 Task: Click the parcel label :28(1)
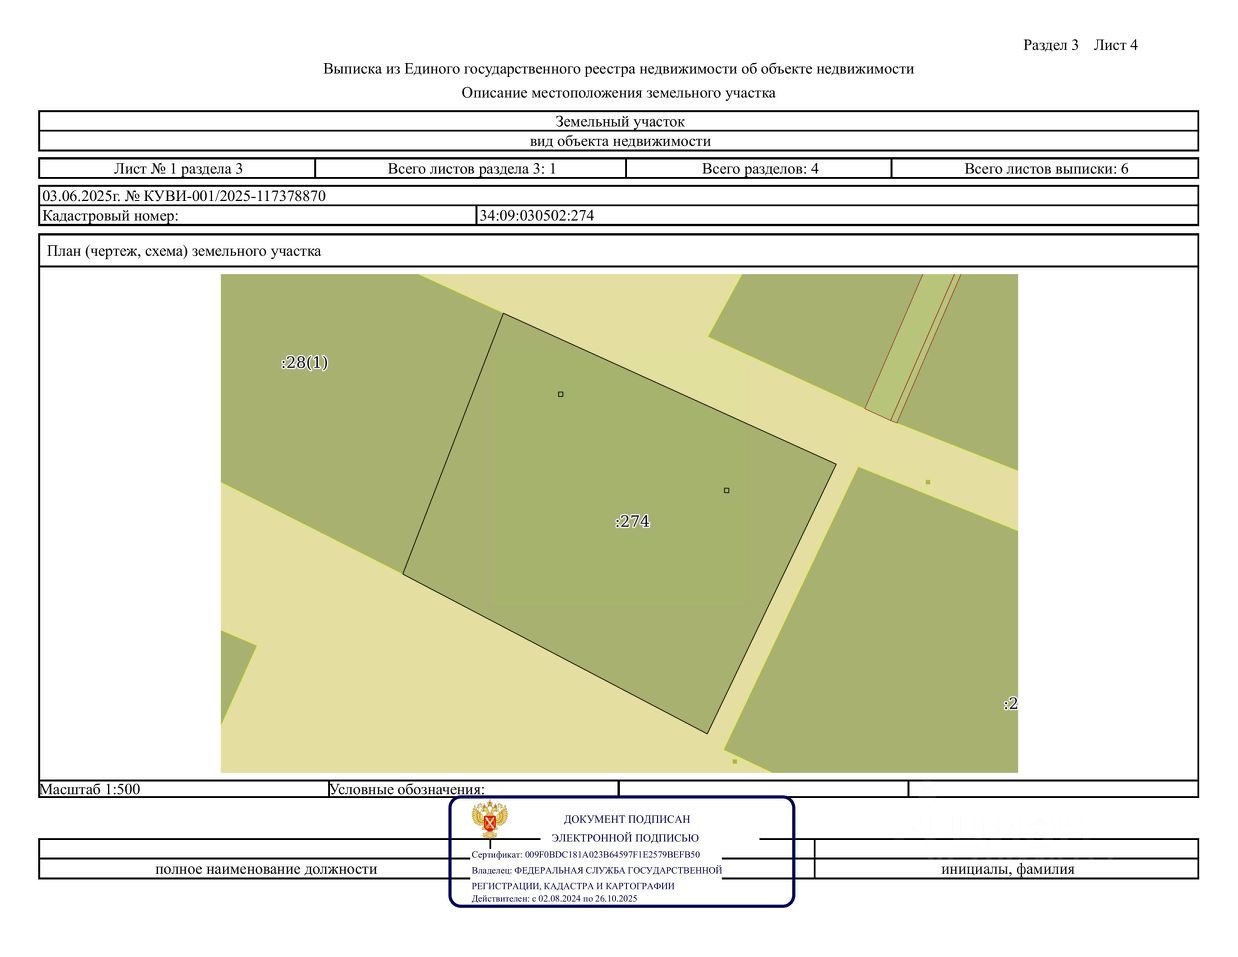click(305, 362)
